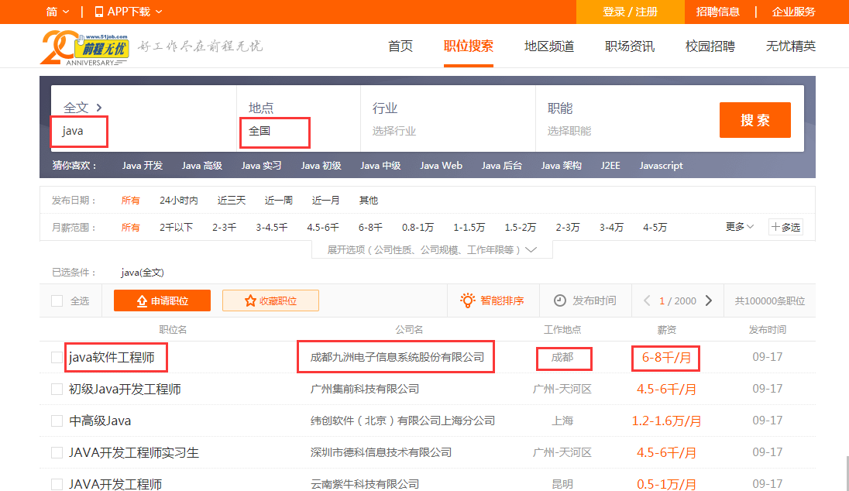
Task: Open the 简 language dropdown
Action: pyautogui.click(x=57, y=11)
